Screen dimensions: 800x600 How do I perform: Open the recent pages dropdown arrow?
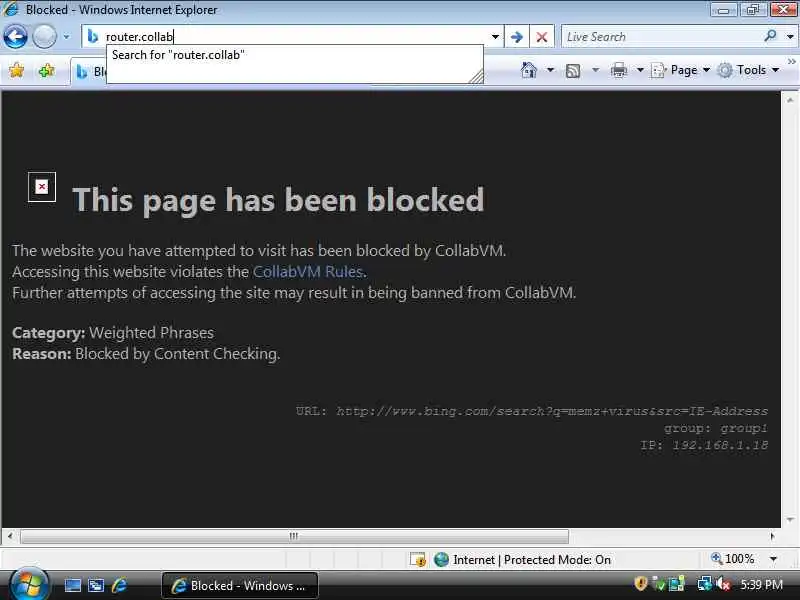pyautogui.click(x=66, y=37)
